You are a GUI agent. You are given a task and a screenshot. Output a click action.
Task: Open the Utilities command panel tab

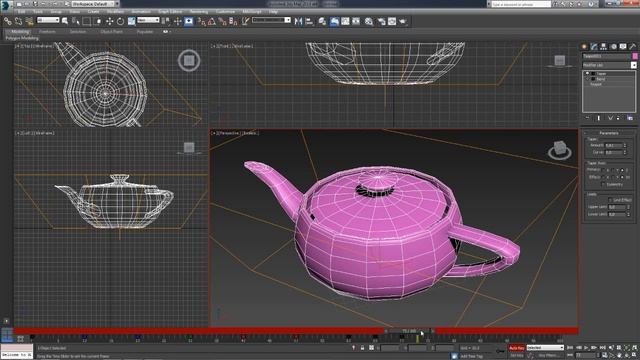click(x=633, y=47)
